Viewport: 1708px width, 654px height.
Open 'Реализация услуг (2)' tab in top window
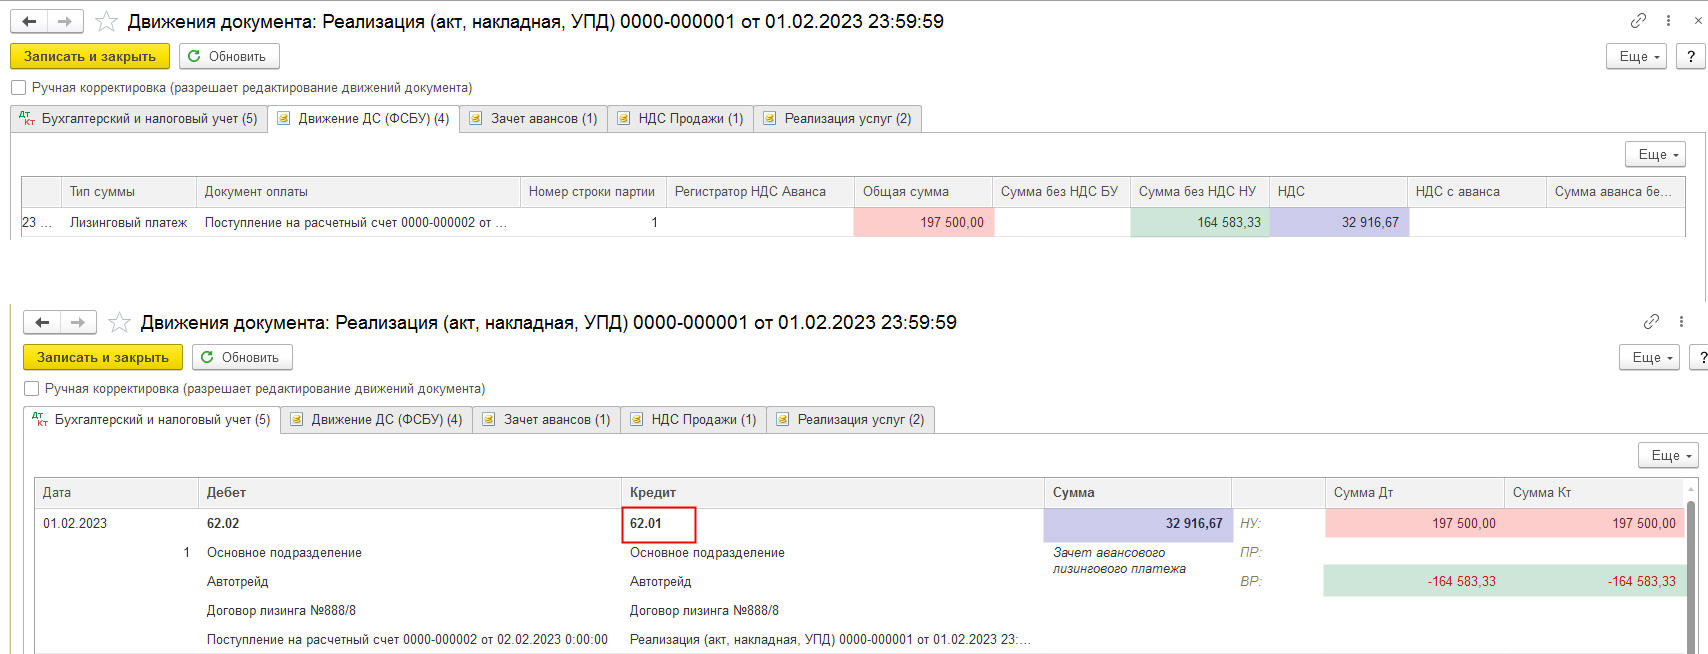pos(837,118)
